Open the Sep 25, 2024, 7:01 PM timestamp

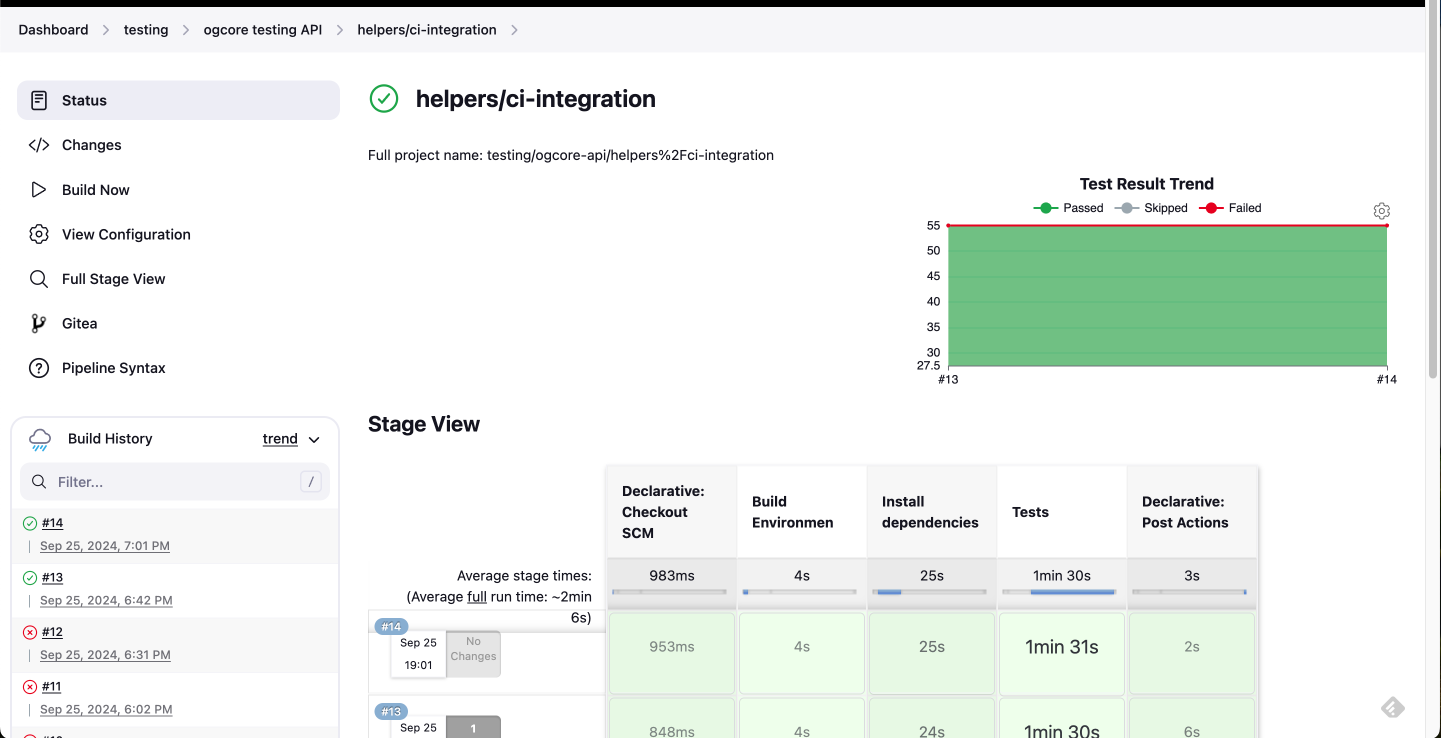coord(105,546)
